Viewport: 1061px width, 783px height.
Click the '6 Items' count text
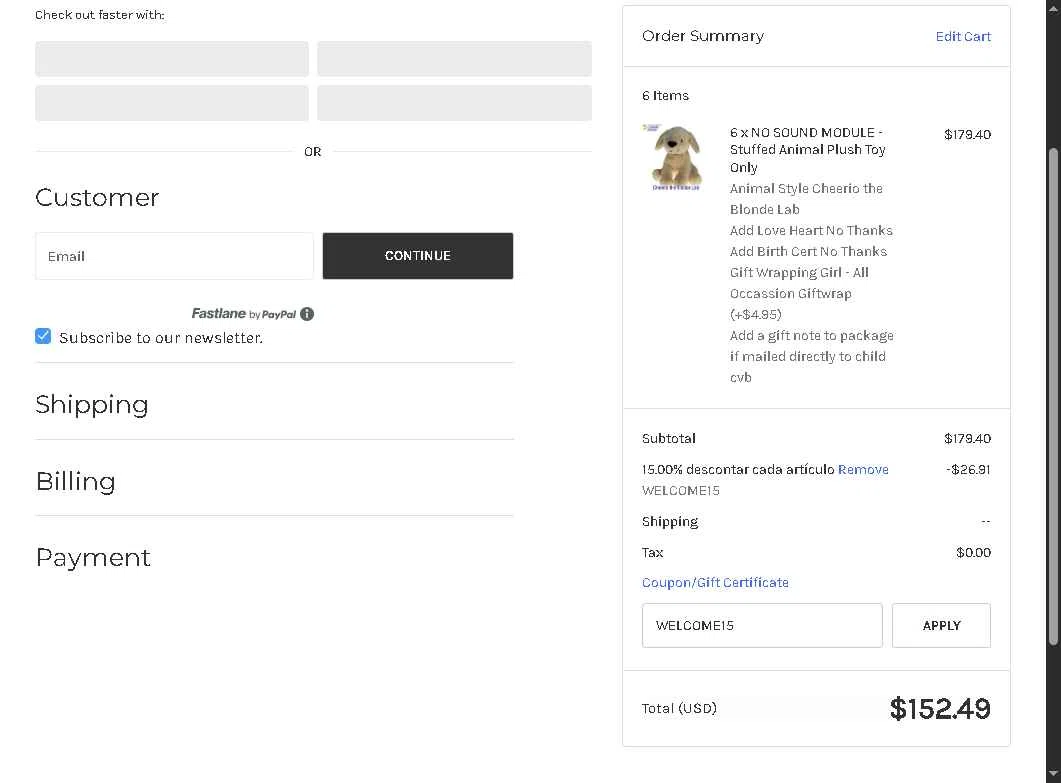(x=665, y=95)
